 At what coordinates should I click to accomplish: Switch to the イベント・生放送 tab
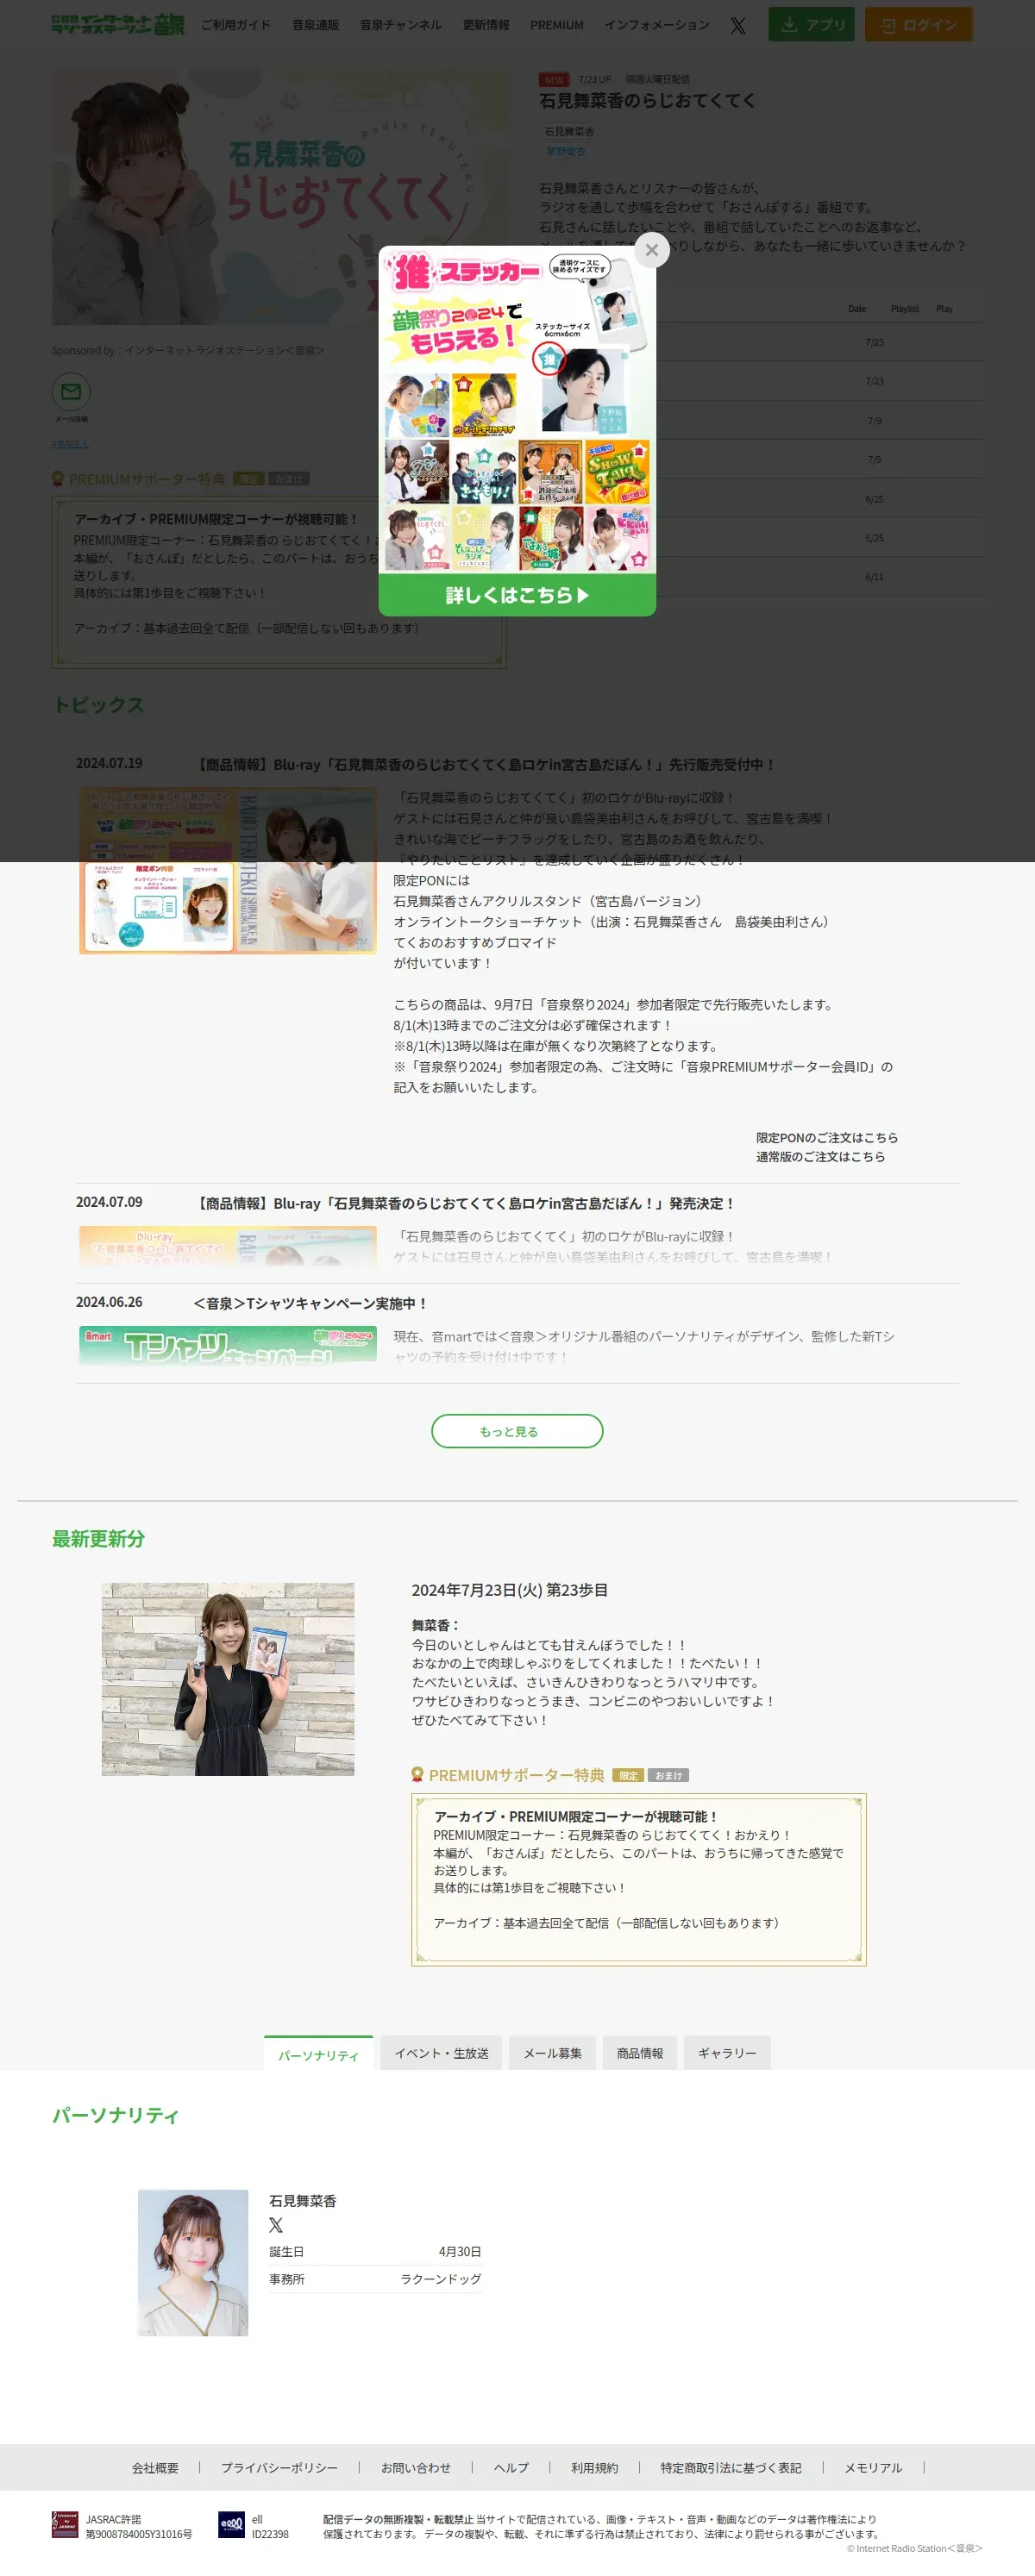click(x=441, y=2054)
